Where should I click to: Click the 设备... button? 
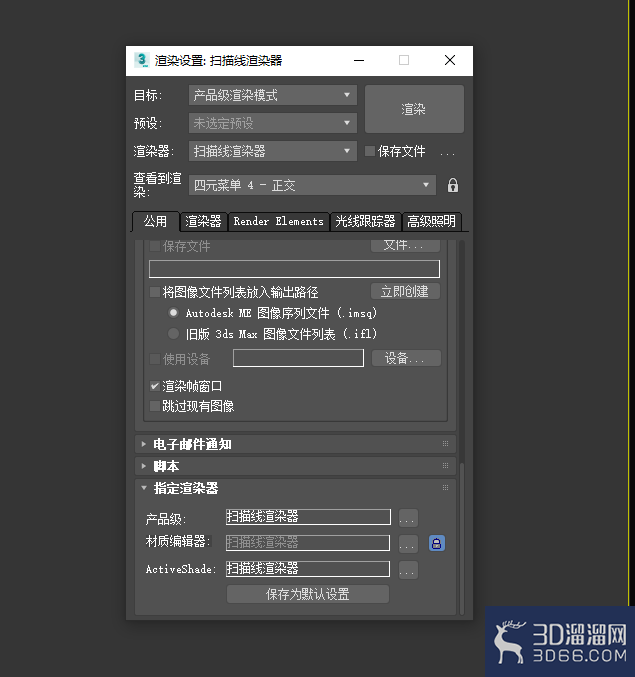[x=406, y=358]
